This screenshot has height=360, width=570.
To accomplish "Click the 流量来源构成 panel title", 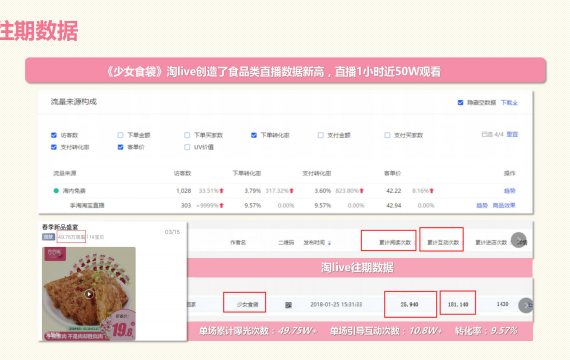I will [74, 102].
